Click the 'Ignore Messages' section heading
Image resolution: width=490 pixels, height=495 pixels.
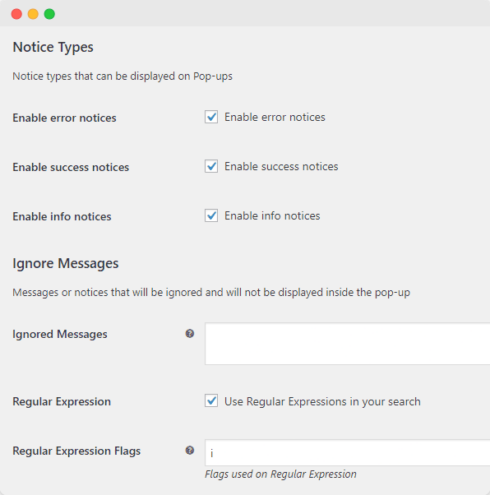pyautogui.click(x=66, y=263)
